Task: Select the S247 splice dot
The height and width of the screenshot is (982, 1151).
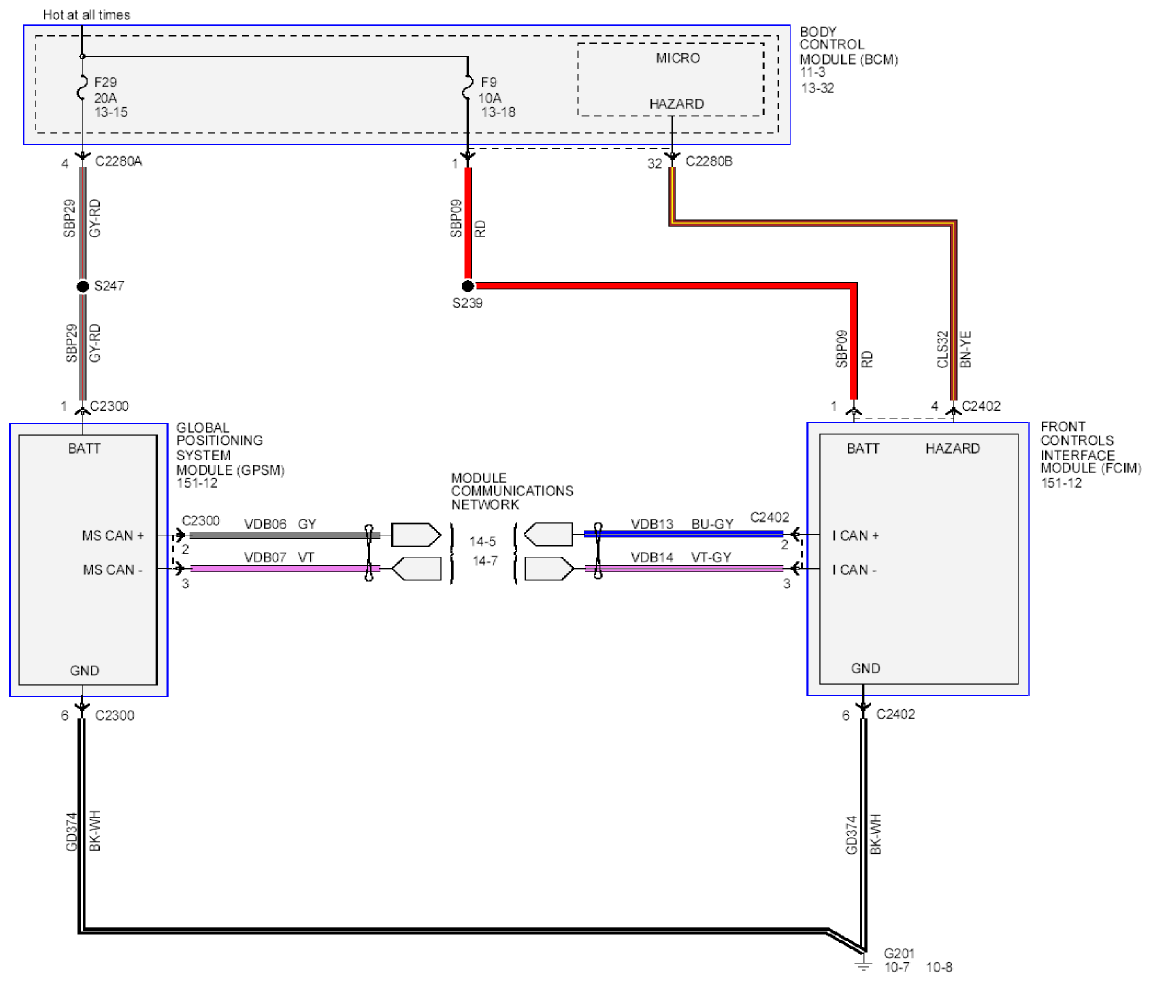Action: coord(83,286)
